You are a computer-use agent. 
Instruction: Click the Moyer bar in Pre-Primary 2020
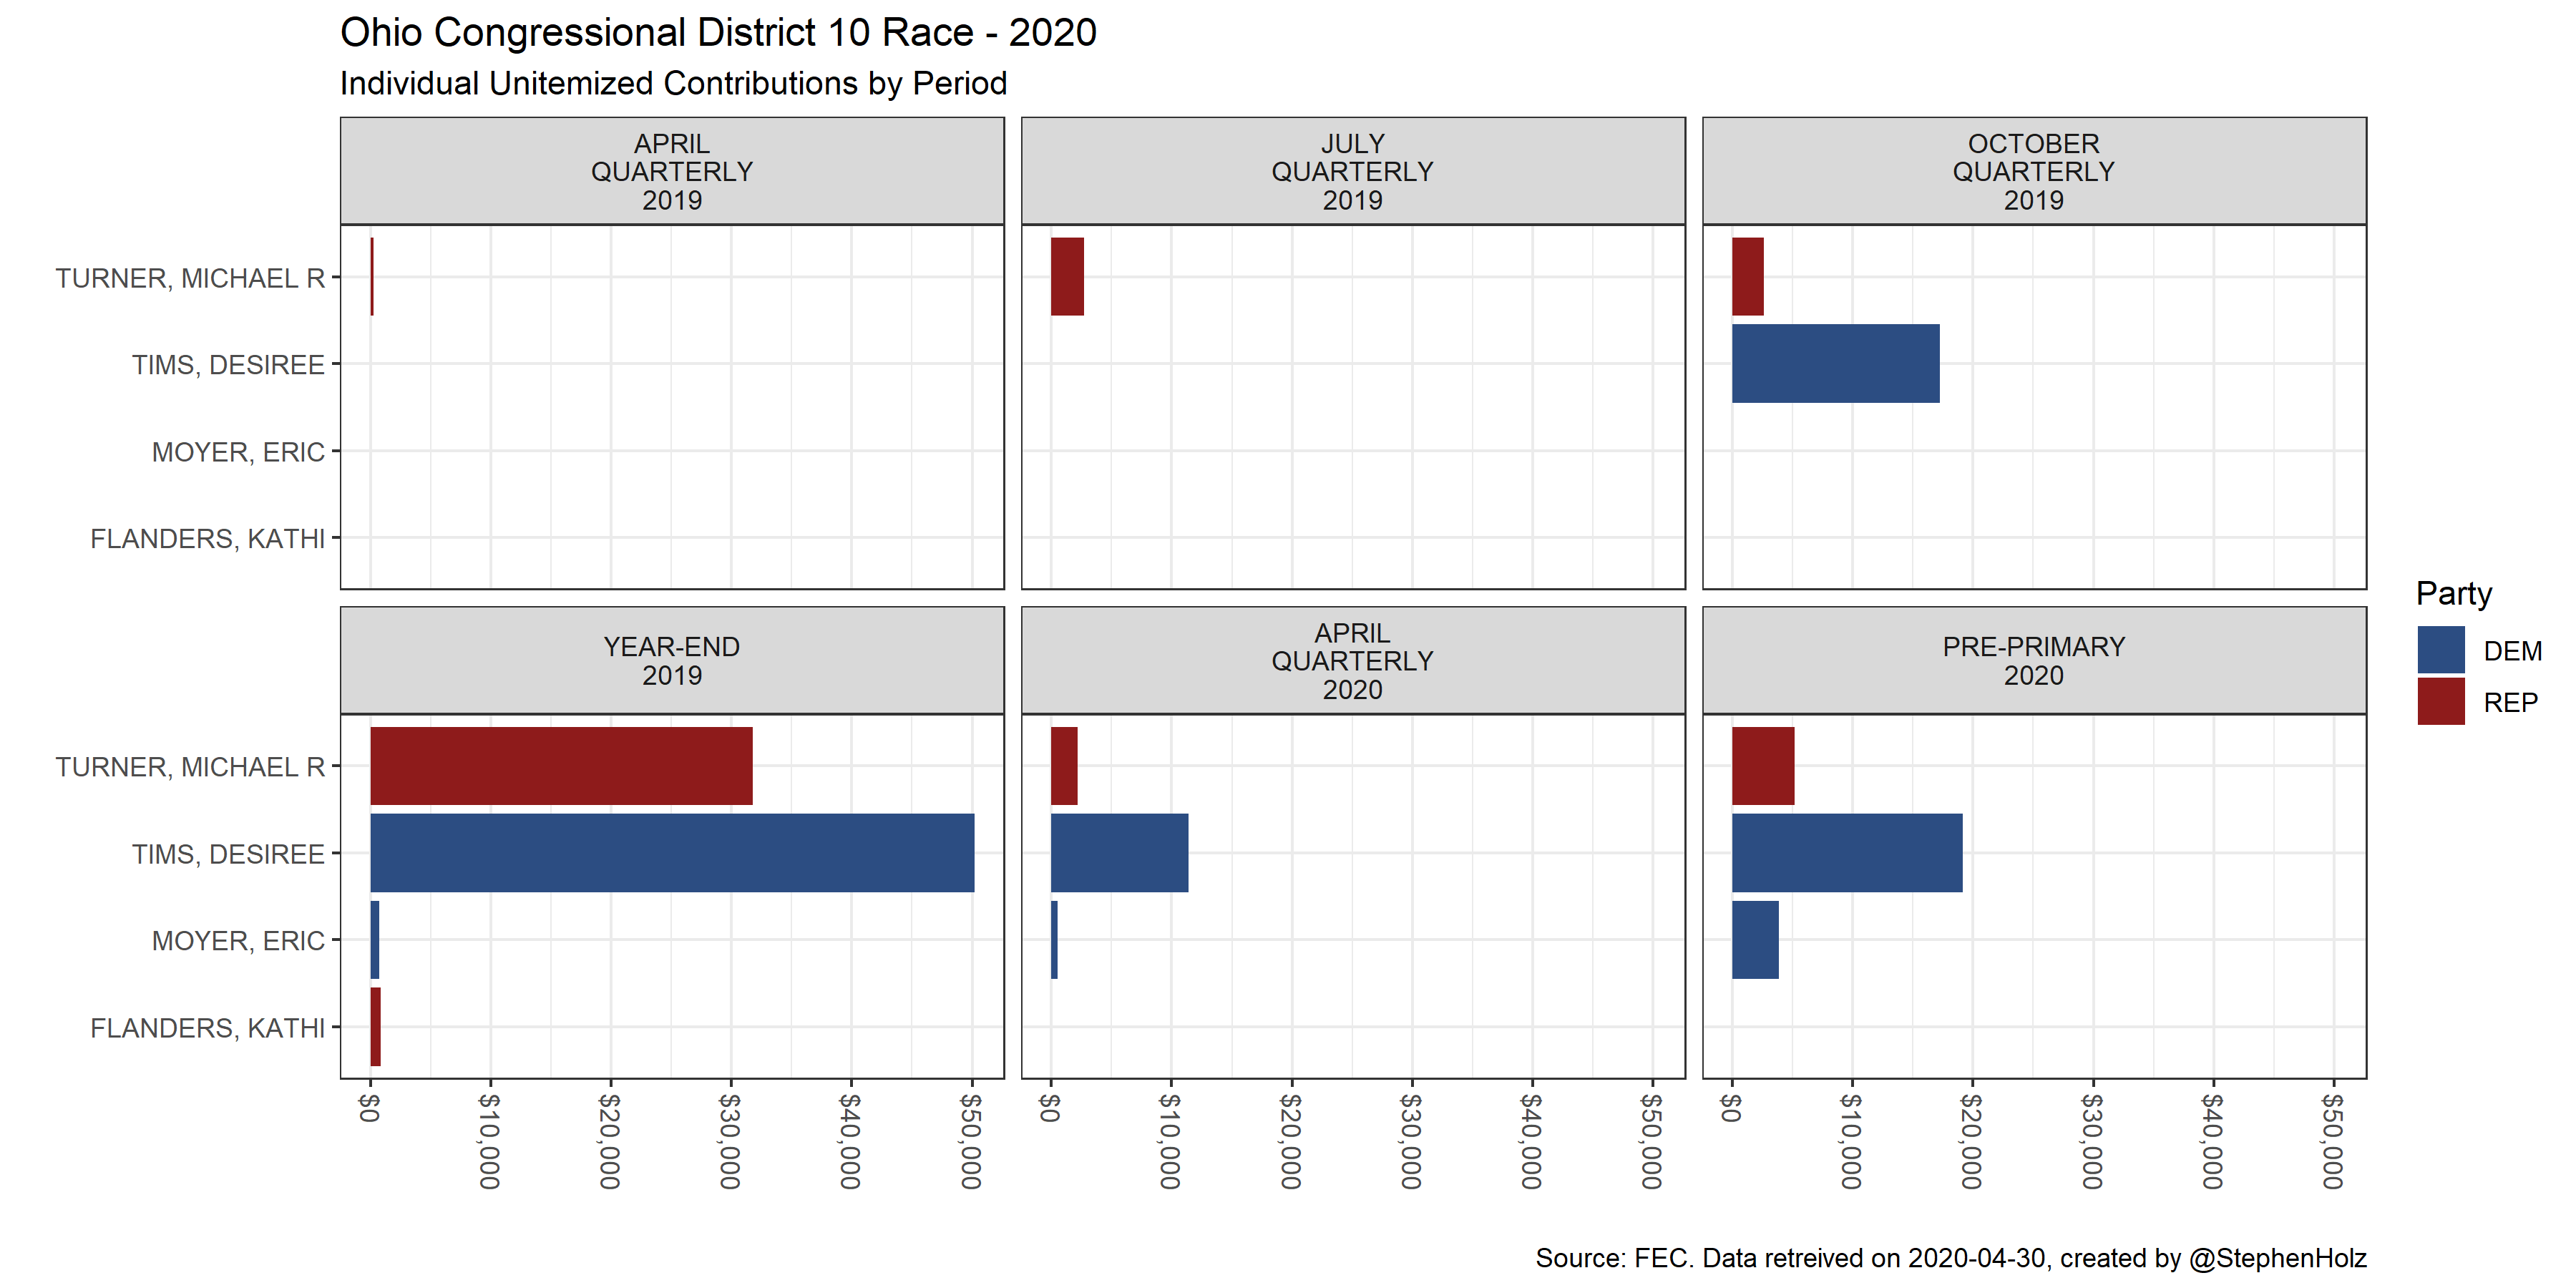(x=1755, y=940)
